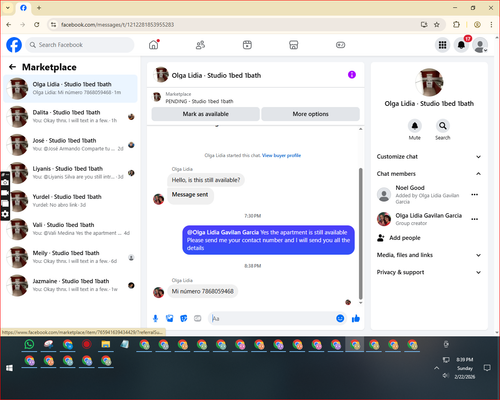The image size is (500, 400).
Task: Click the listing thumbnail beside PENDING status
Action: [157, 97]
